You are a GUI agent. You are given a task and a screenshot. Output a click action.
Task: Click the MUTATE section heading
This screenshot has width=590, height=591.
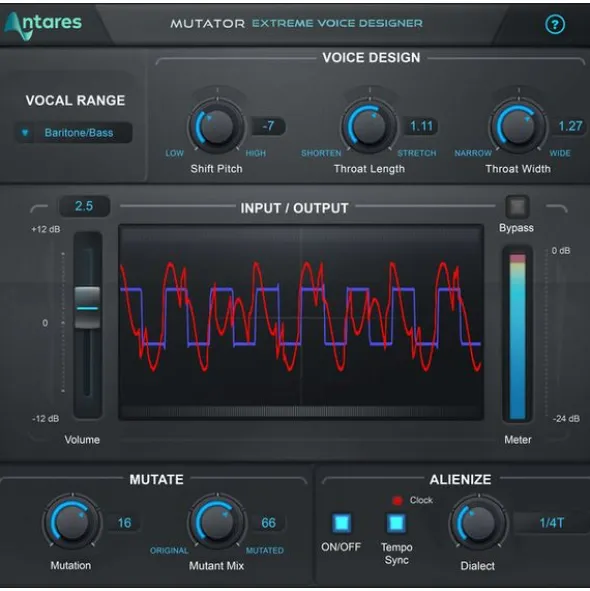pos(156,479)
